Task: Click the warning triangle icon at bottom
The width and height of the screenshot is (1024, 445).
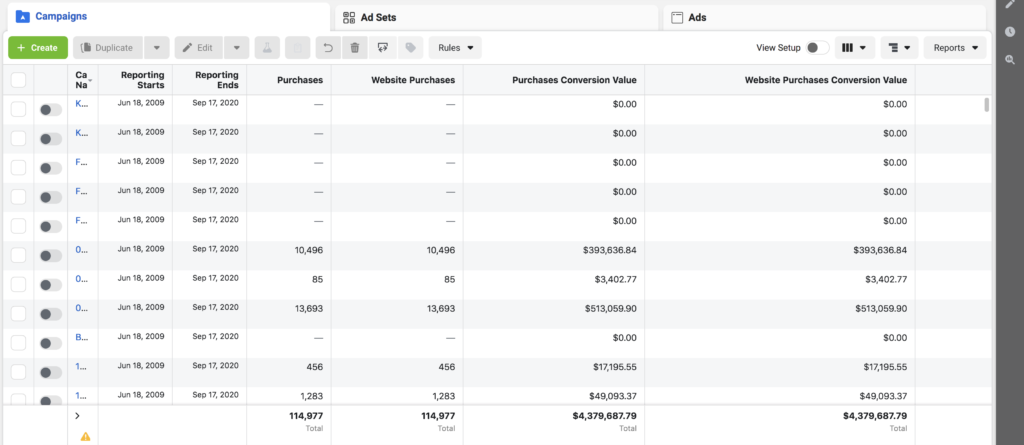Action: (85, 436)
